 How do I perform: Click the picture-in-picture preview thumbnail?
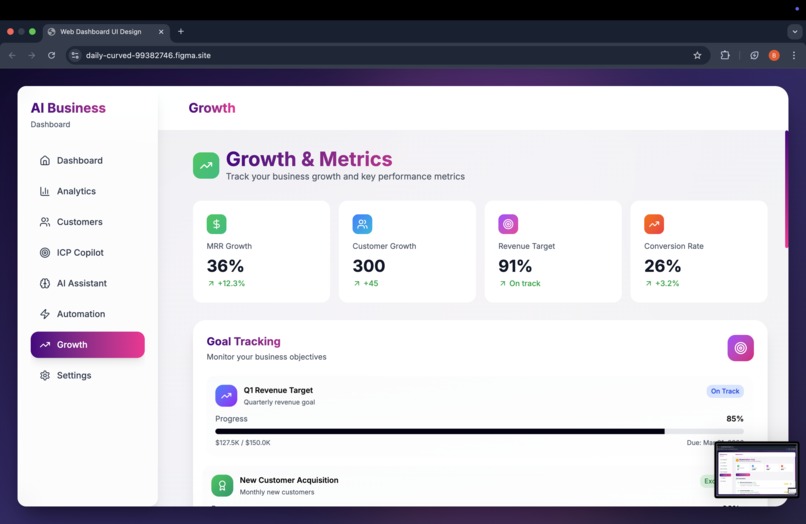click(x=757, y=470)
